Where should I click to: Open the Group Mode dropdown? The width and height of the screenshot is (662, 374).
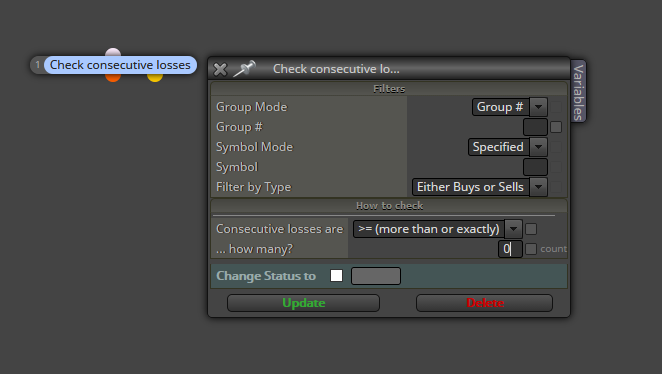[x=510, y=107]
